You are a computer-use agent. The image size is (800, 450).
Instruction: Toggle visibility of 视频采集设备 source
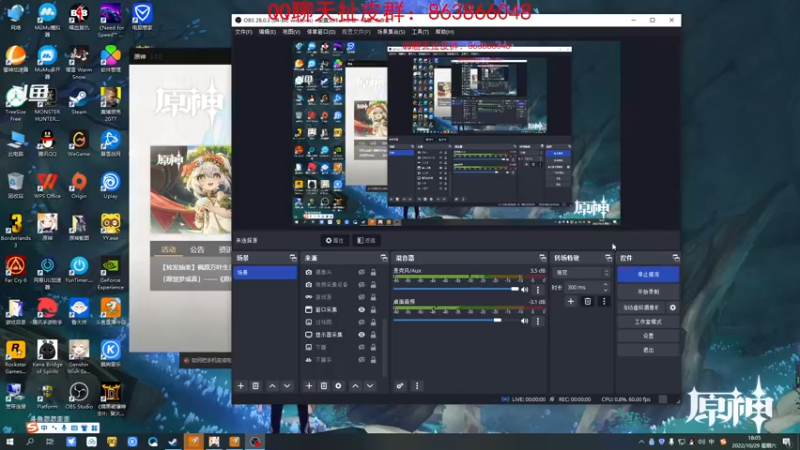point(361,285)
